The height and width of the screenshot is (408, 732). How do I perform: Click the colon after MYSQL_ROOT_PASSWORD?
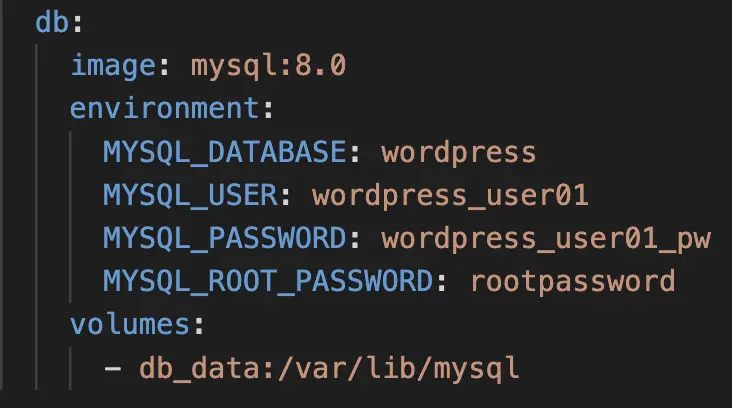[x=442, y=282]
